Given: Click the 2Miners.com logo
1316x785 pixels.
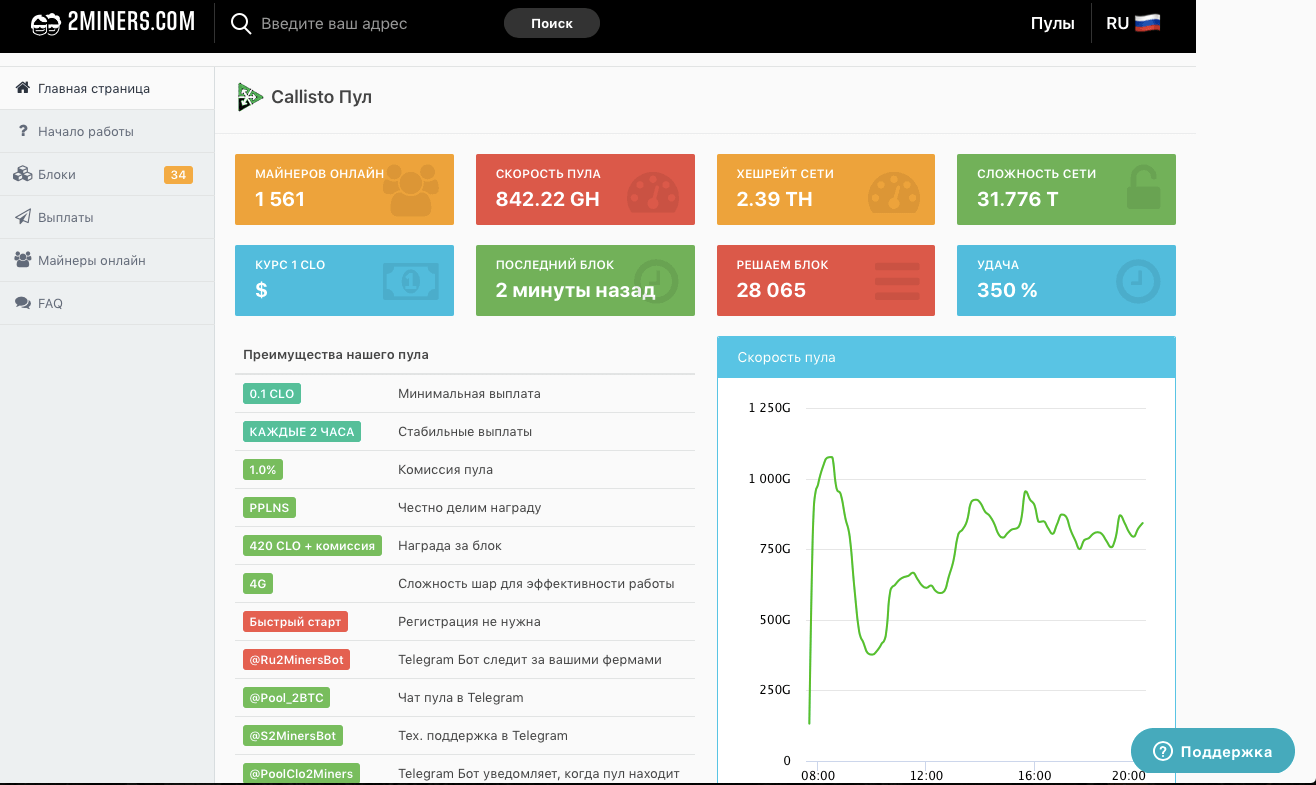Looking at the screenshot, I should point(112,22).
